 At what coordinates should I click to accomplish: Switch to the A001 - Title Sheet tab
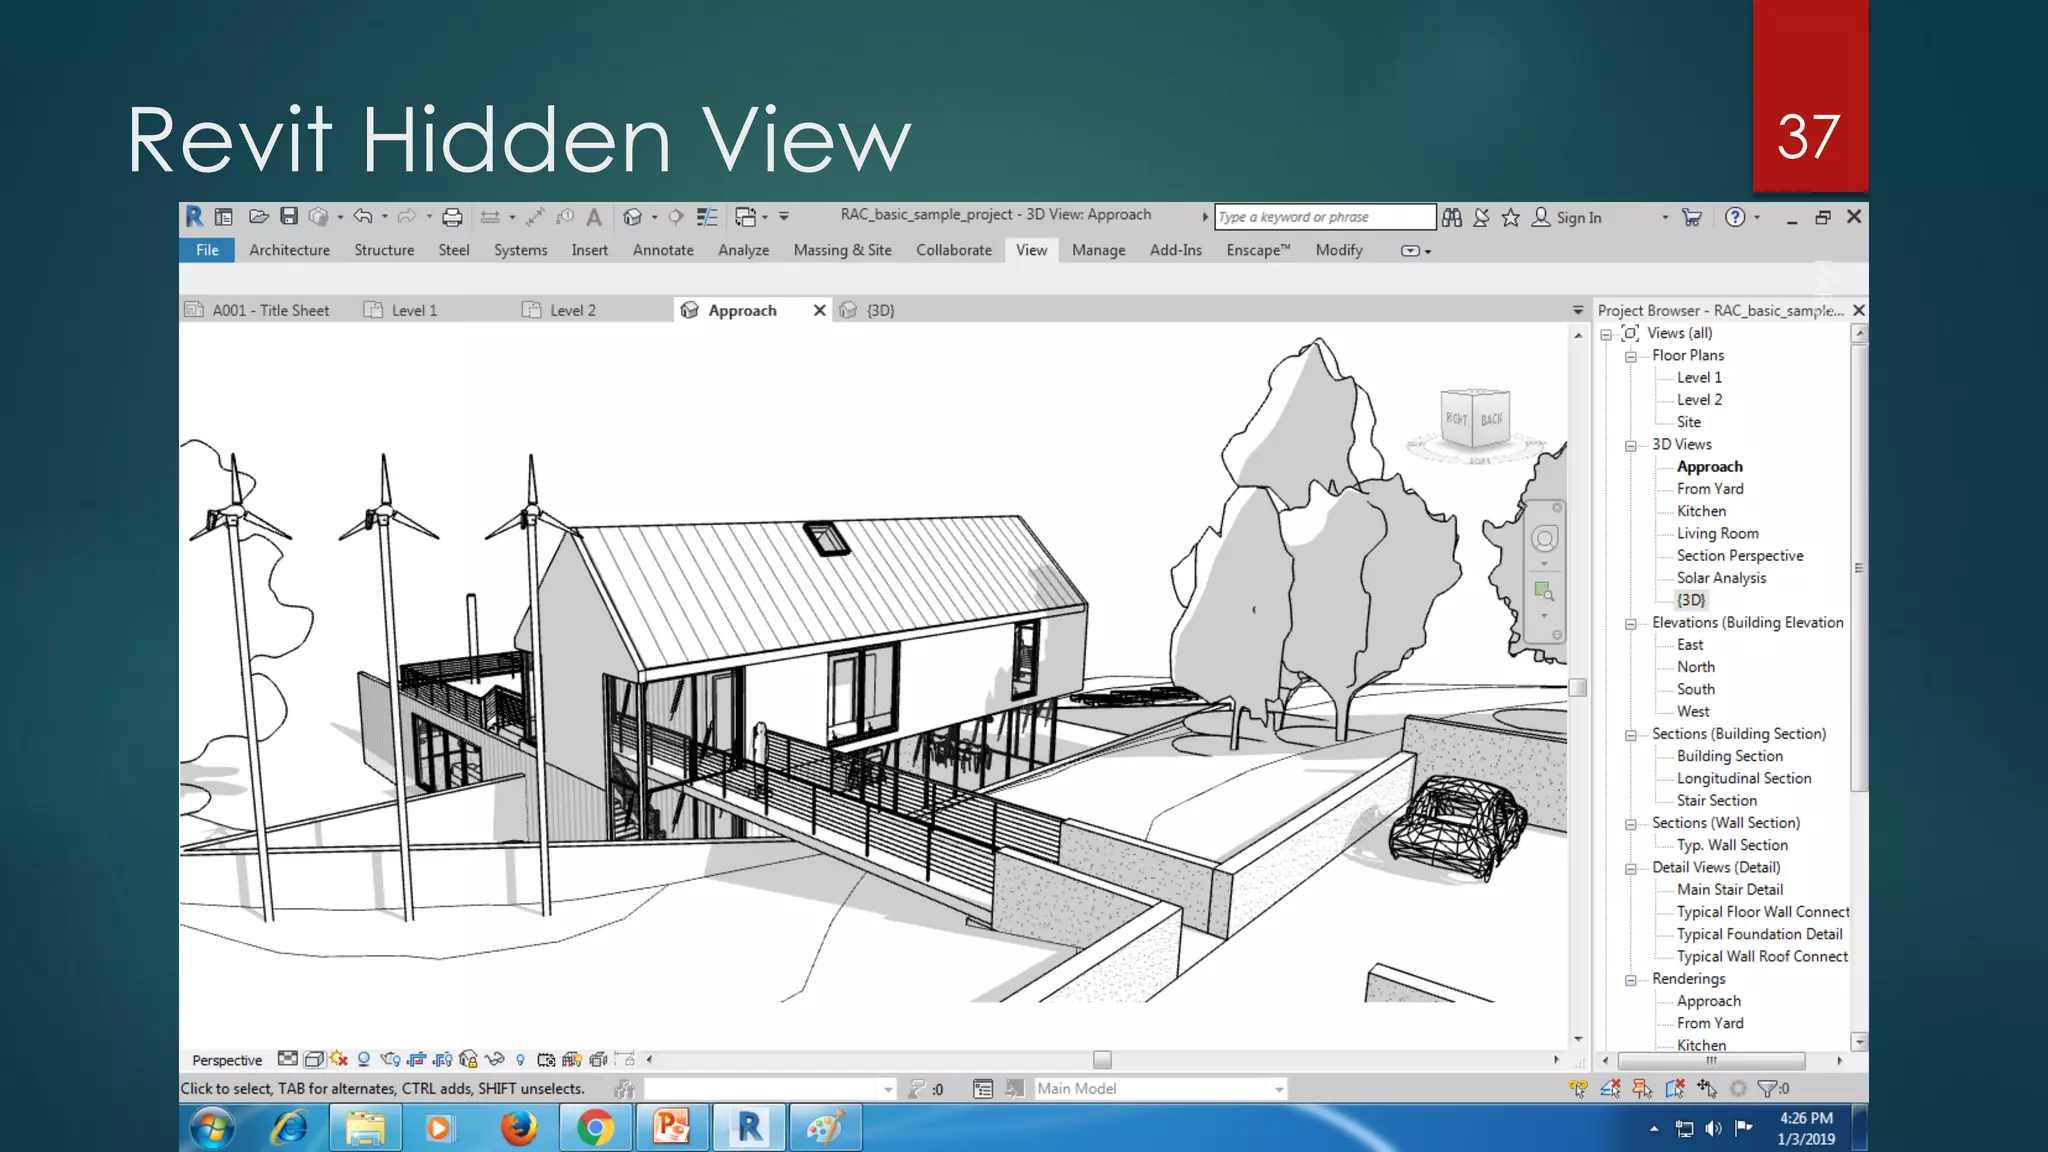(x=270, y=311)
